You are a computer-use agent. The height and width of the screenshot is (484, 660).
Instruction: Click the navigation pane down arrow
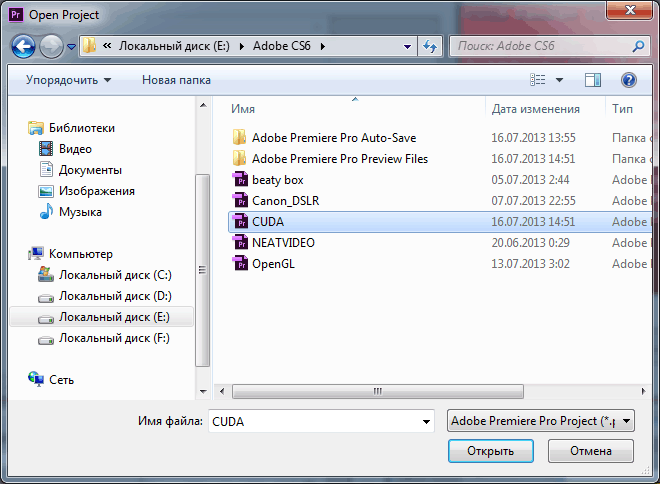point(203,392)
